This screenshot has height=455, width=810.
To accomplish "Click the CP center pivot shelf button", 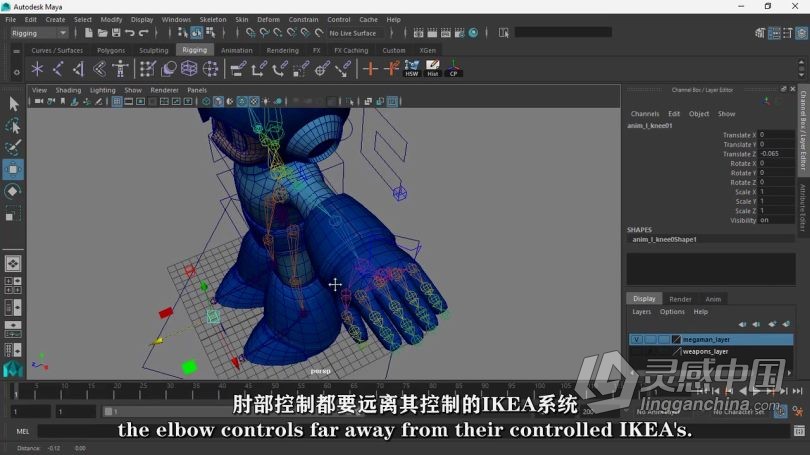I will pos(454,69).
